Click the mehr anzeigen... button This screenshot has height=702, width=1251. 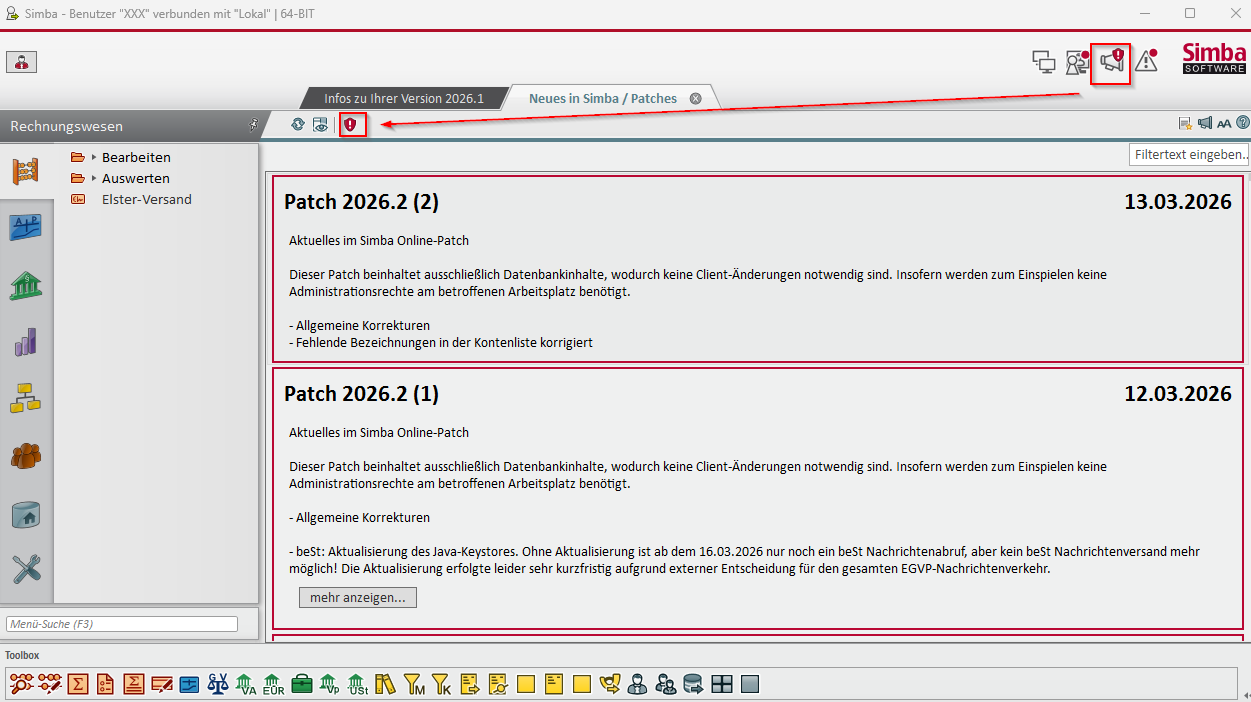pos(357,598)
